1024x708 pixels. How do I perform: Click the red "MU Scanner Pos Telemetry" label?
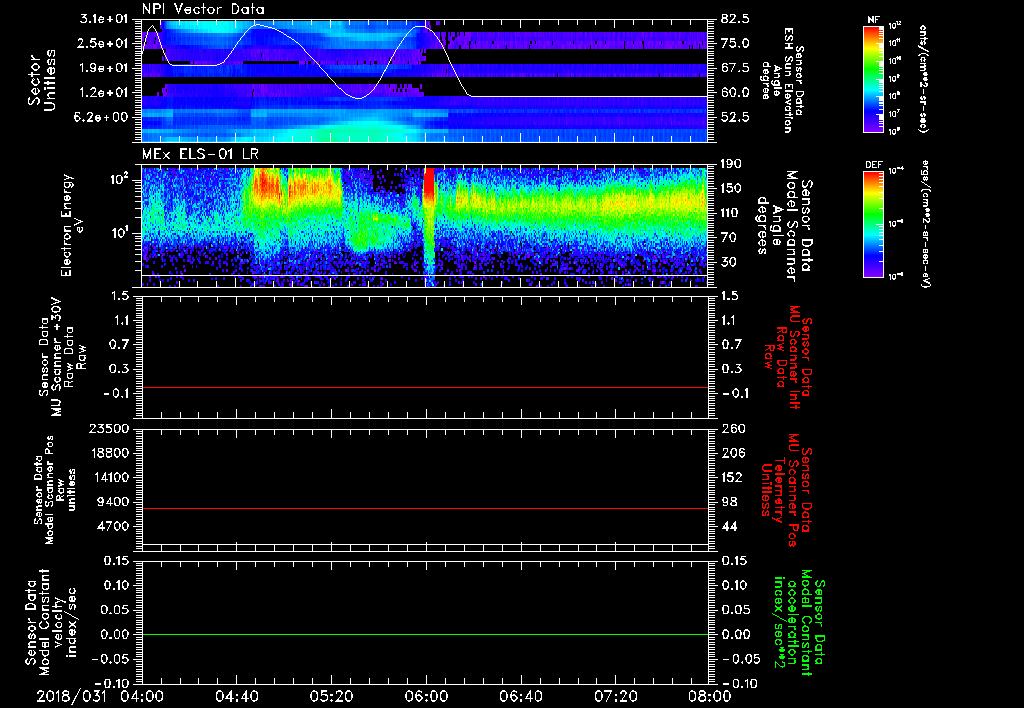785,490
